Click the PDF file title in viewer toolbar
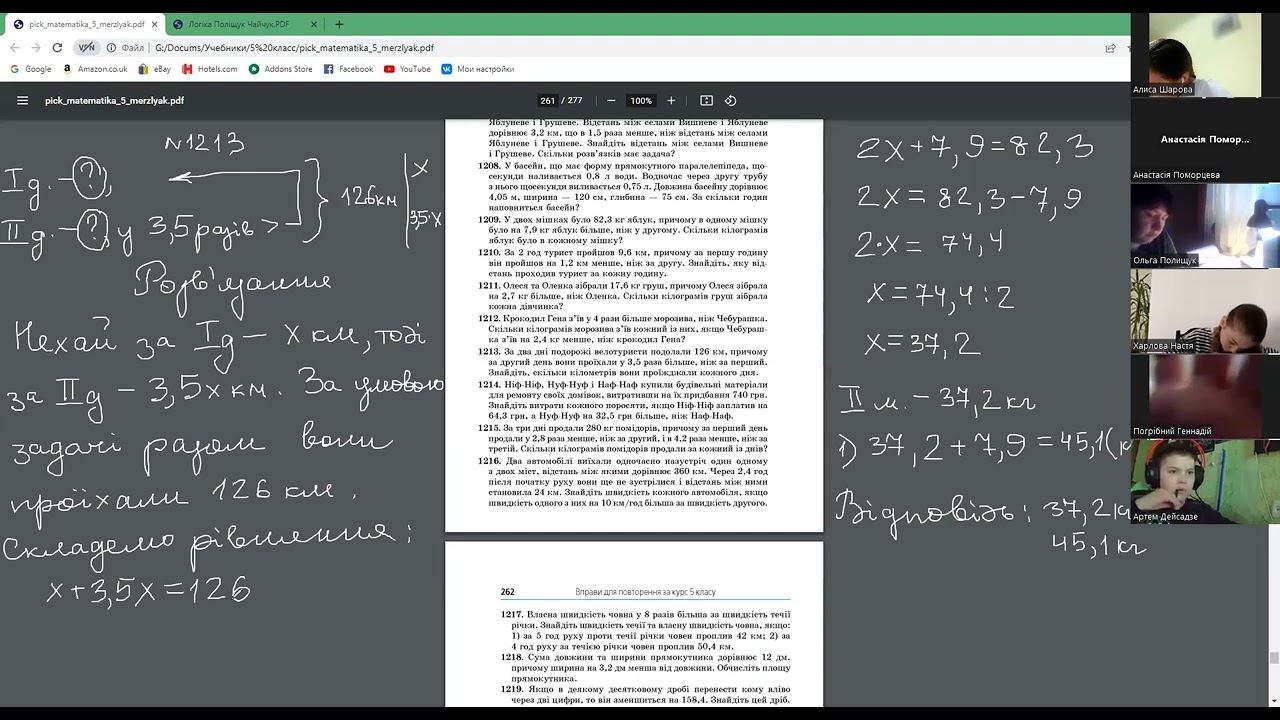The width and height of the screenshot is (1280, 720). [114, 100]
